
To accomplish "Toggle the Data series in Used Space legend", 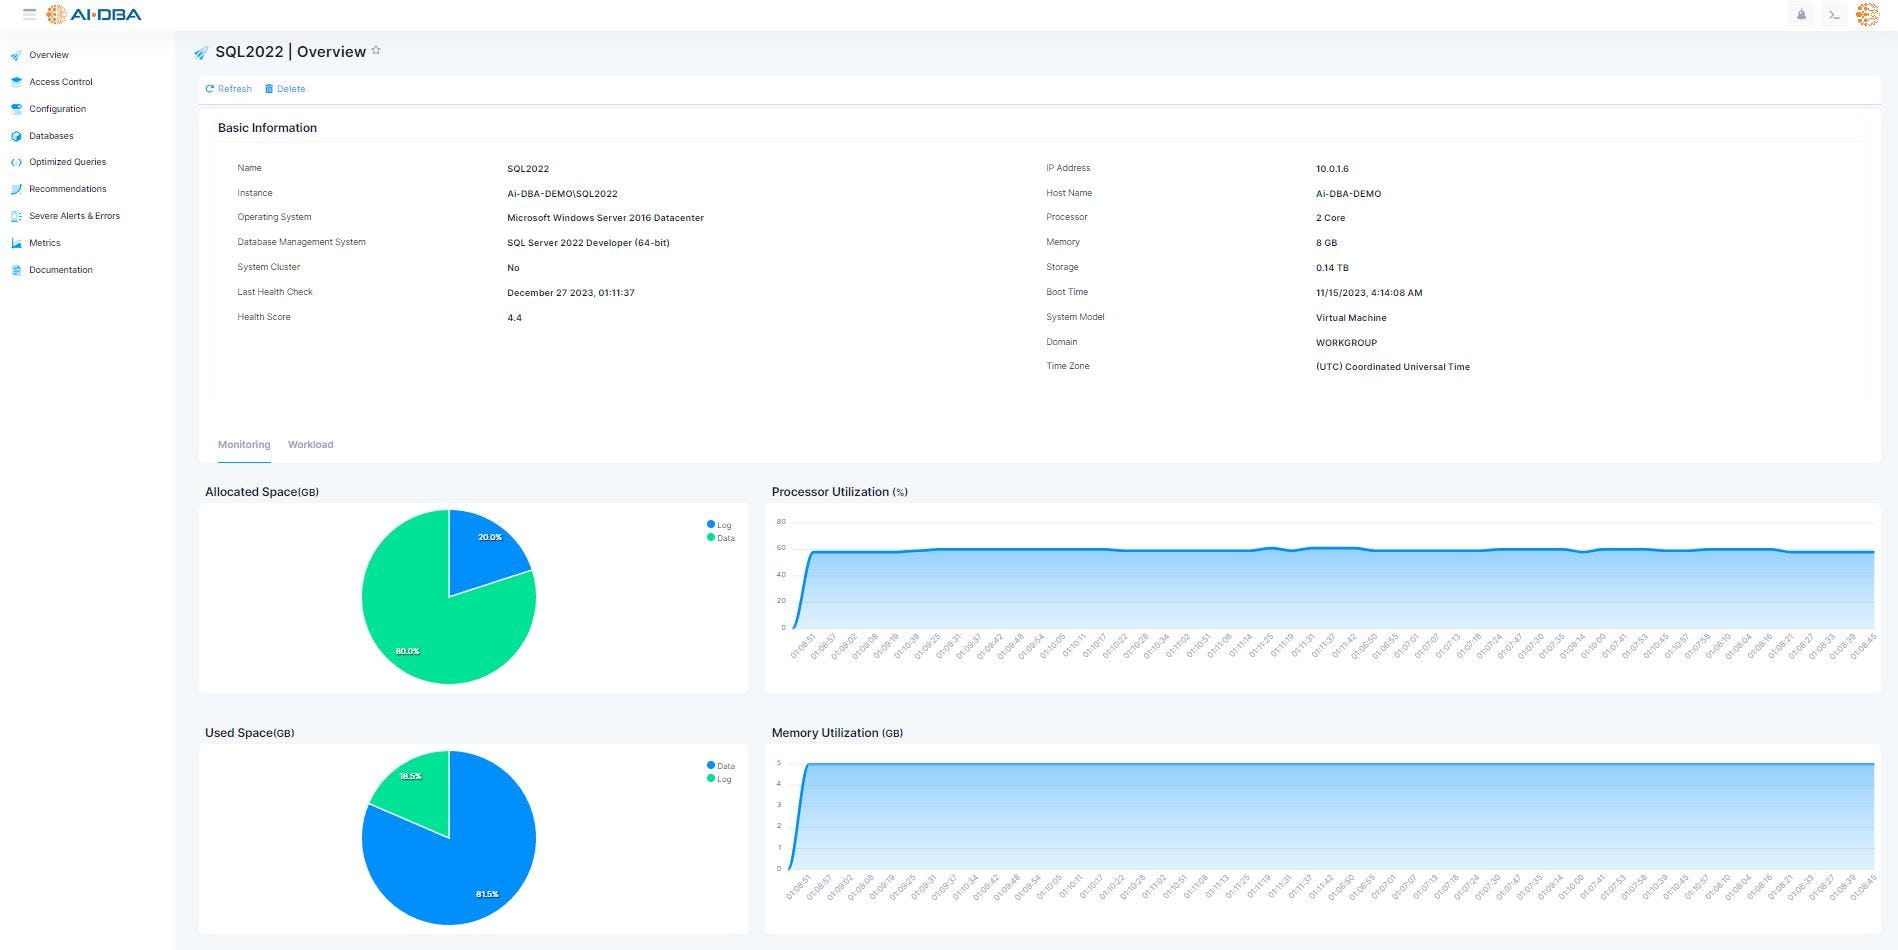I will coord(718,765).
